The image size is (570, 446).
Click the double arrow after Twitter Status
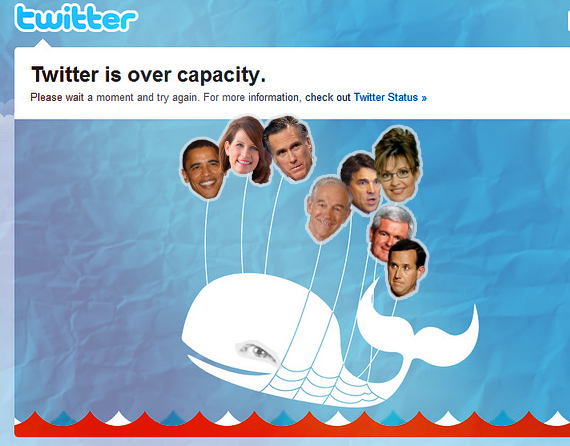(424, 98)
